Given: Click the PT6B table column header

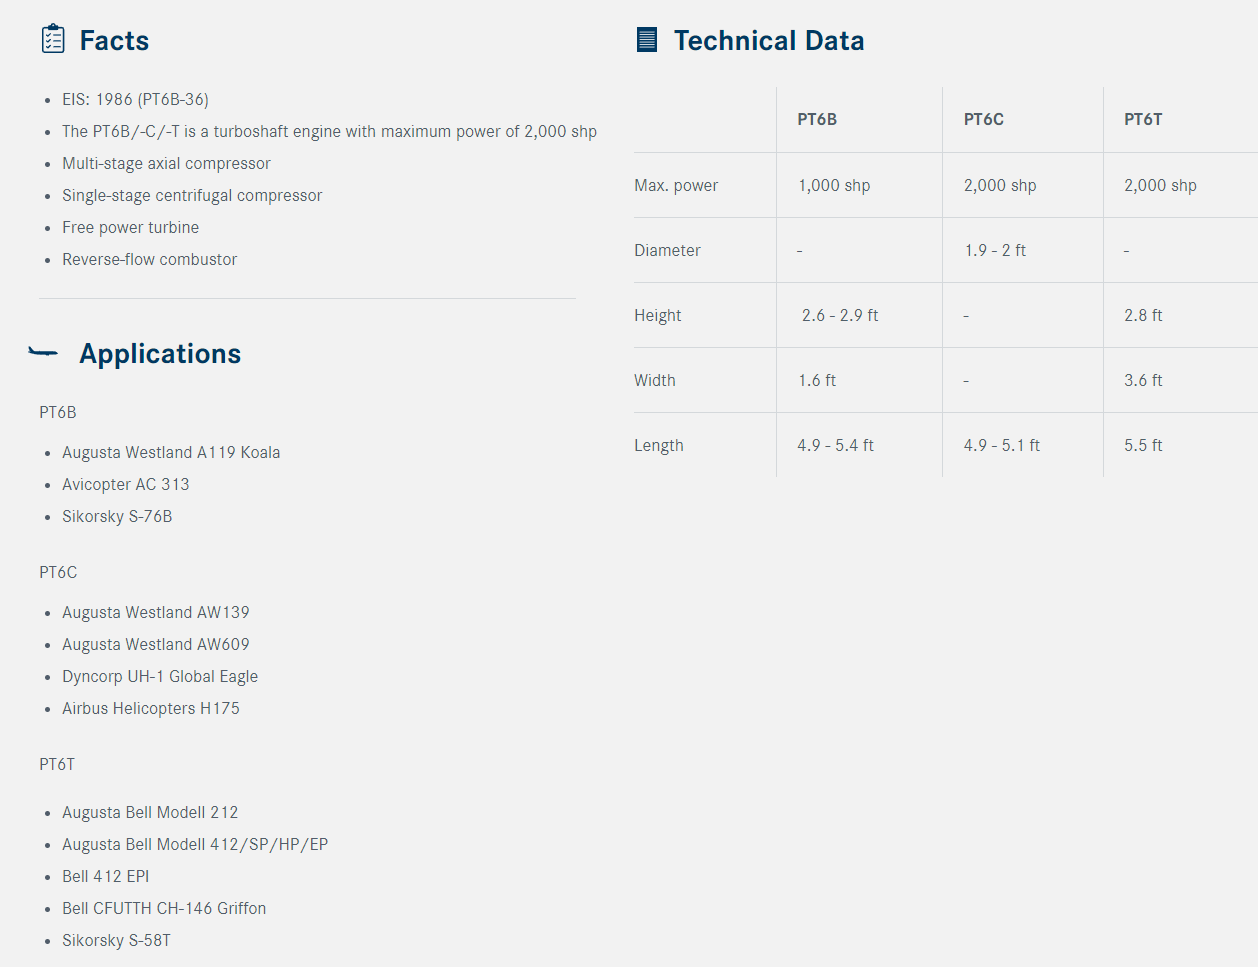Looking at the screenshot, I should click(817, 119).
